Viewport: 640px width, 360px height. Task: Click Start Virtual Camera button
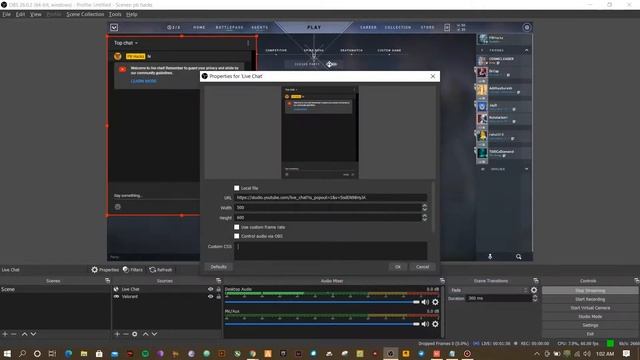point(590,308)
